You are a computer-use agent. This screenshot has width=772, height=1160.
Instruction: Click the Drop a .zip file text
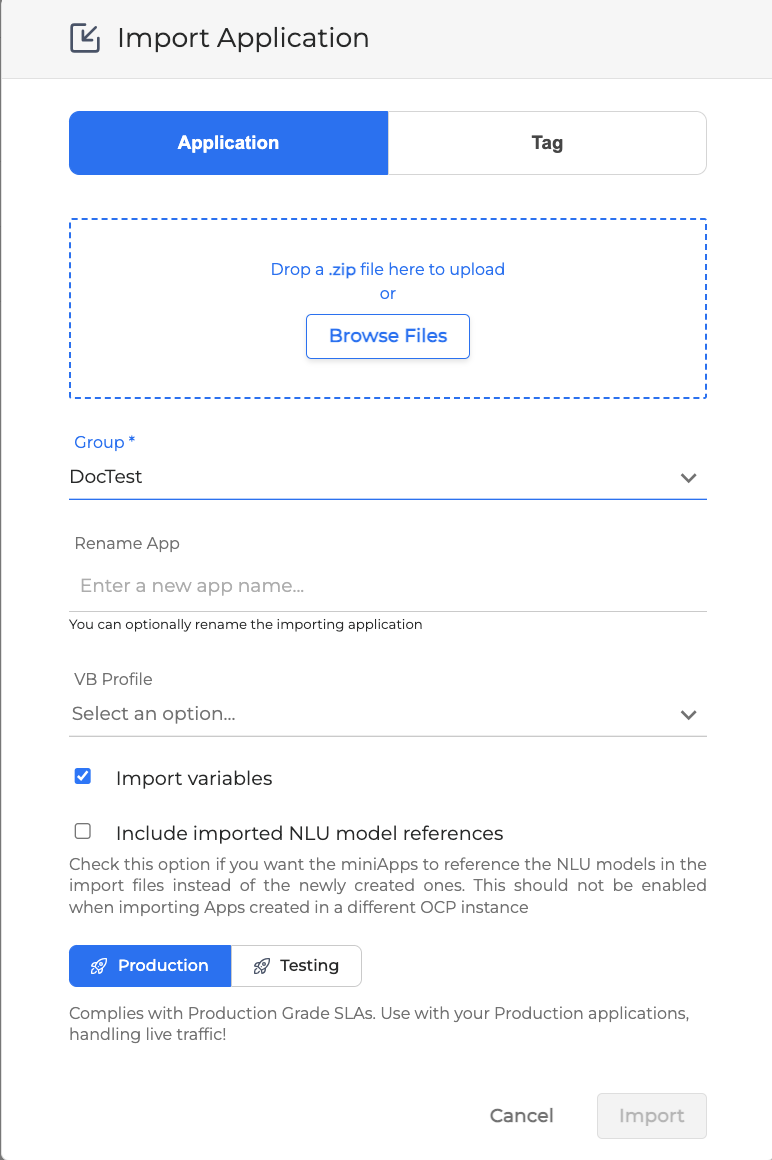point(387,269)
